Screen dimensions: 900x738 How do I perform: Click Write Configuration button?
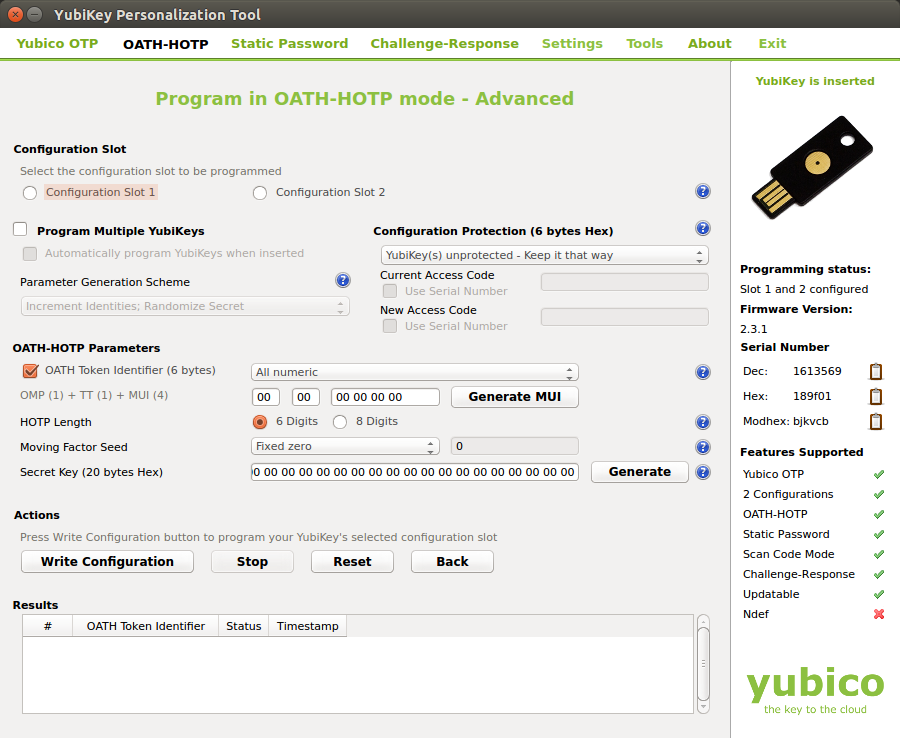pos(107,562)
